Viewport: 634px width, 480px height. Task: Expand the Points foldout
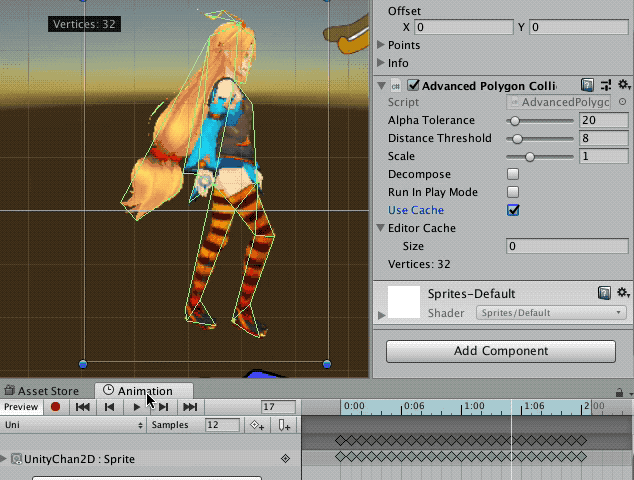(x=380, y=44)
